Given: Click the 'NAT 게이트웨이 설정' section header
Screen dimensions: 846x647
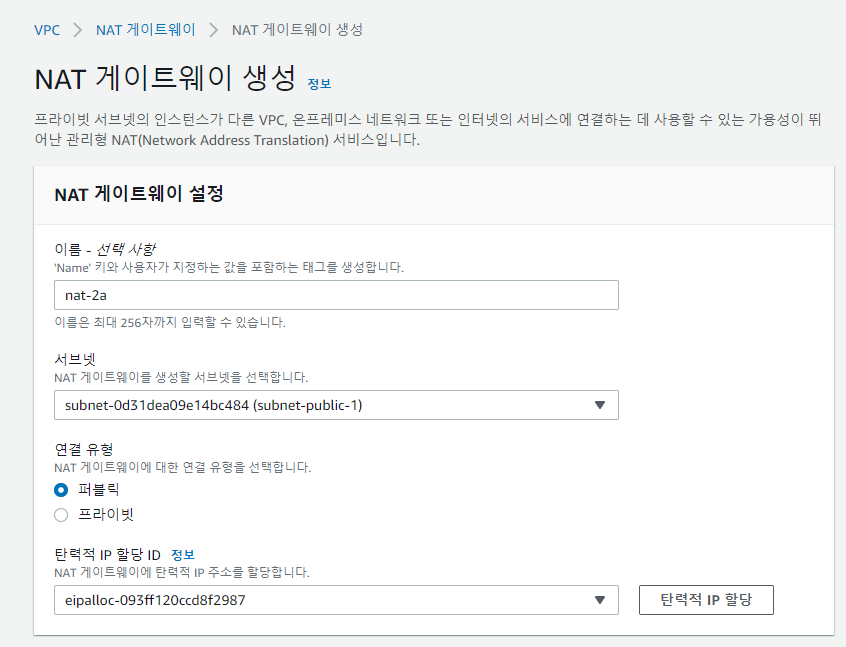Looking at the screenshot, I should pyautogui.click(x=138, y=195).
